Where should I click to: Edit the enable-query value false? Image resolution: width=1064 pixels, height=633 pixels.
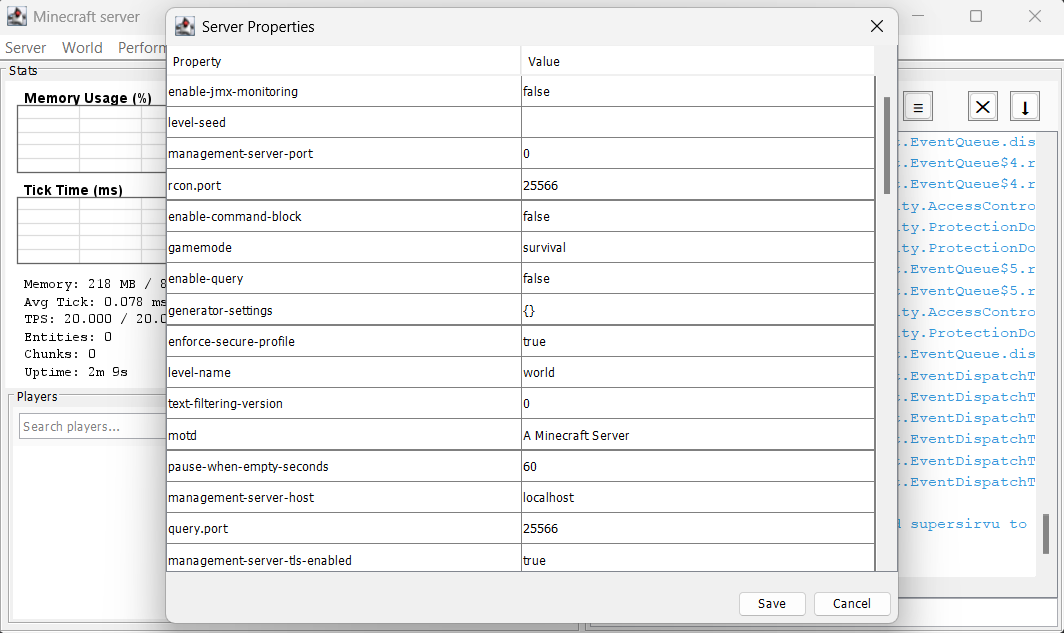pos(698,279)
